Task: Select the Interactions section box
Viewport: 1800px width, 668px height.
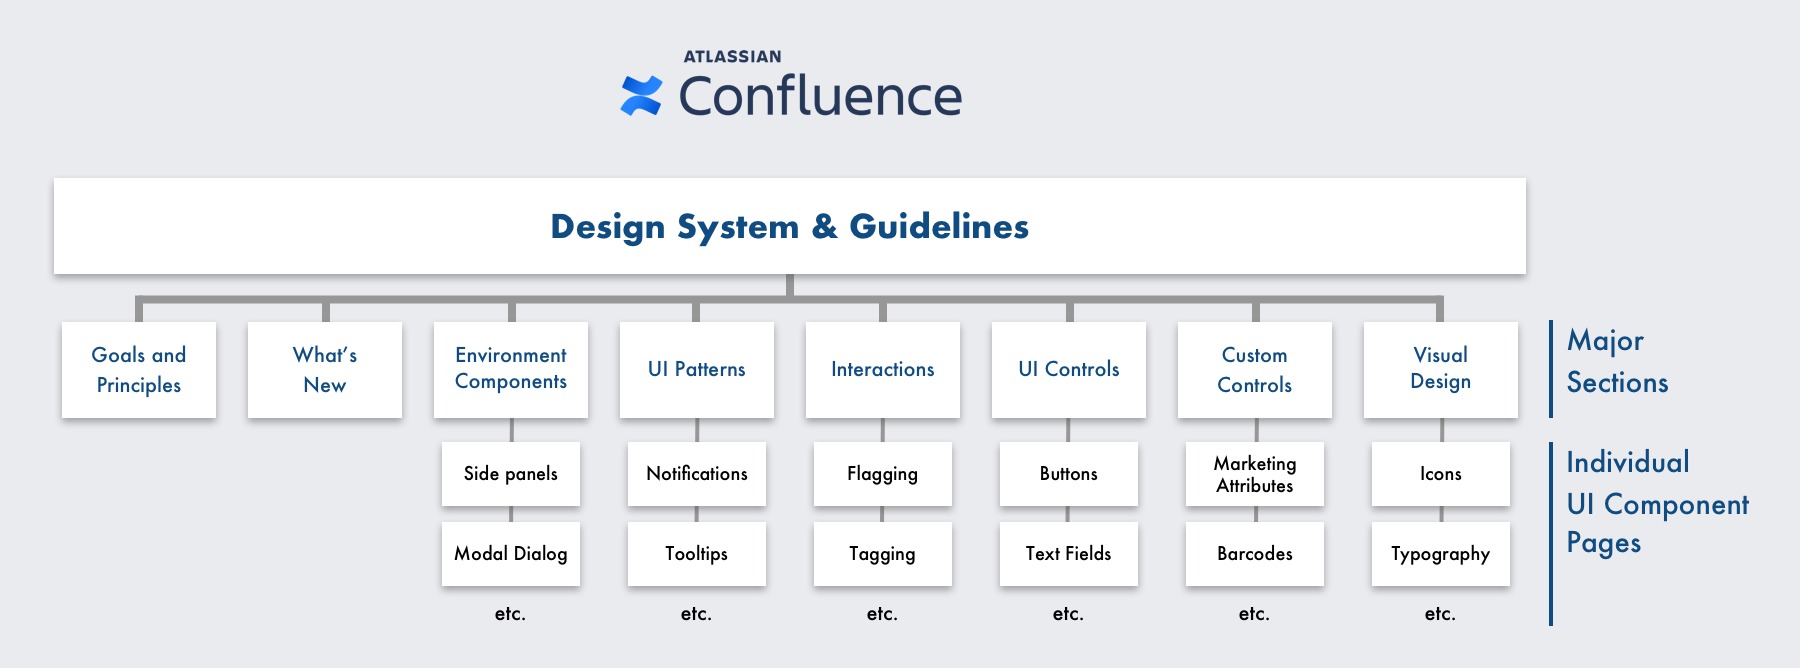Action: click(883, 370)
